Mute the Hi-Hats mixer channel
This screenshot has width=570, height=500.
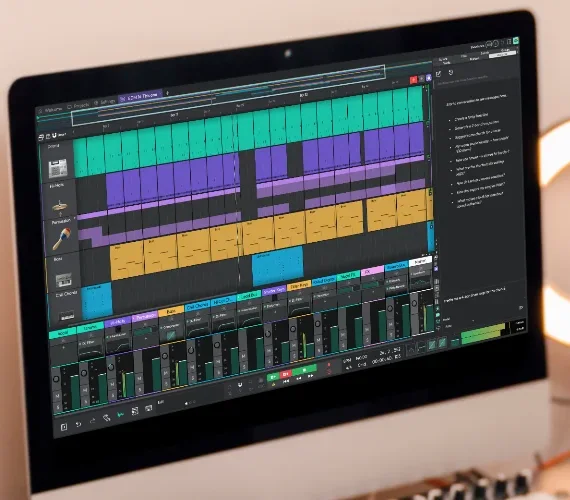click(x=112, y=384)
